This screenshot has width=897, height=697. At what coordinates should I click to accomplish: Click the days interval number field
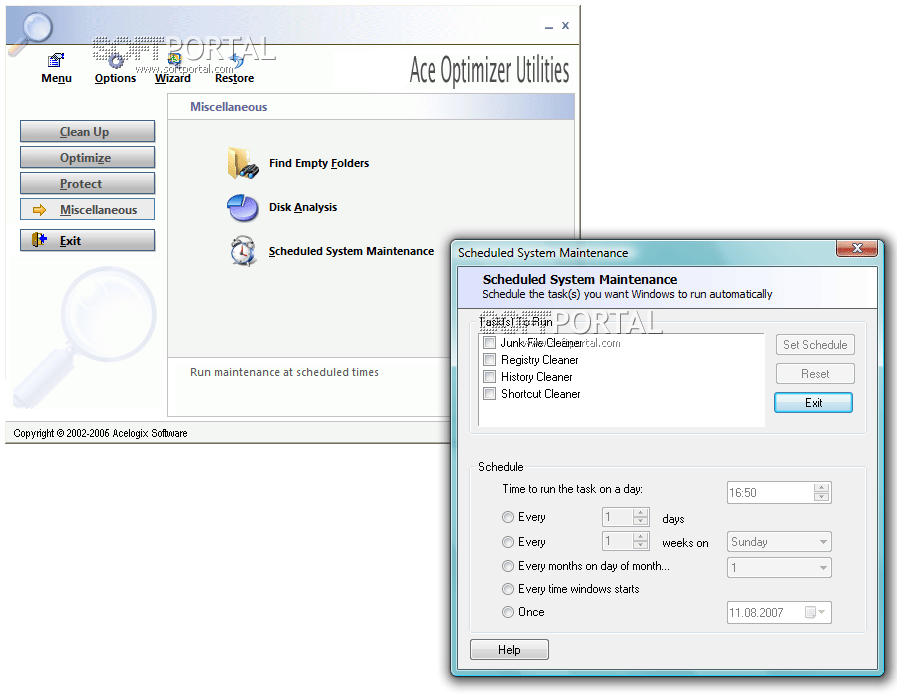tap(618, 517)
